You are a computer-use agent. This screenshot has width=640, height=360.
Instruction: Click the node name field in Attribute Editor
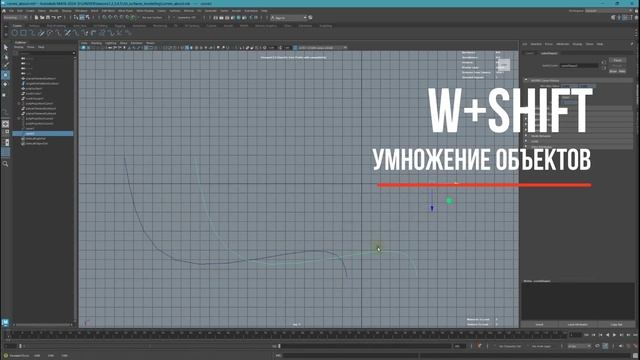tap(579, 65)
